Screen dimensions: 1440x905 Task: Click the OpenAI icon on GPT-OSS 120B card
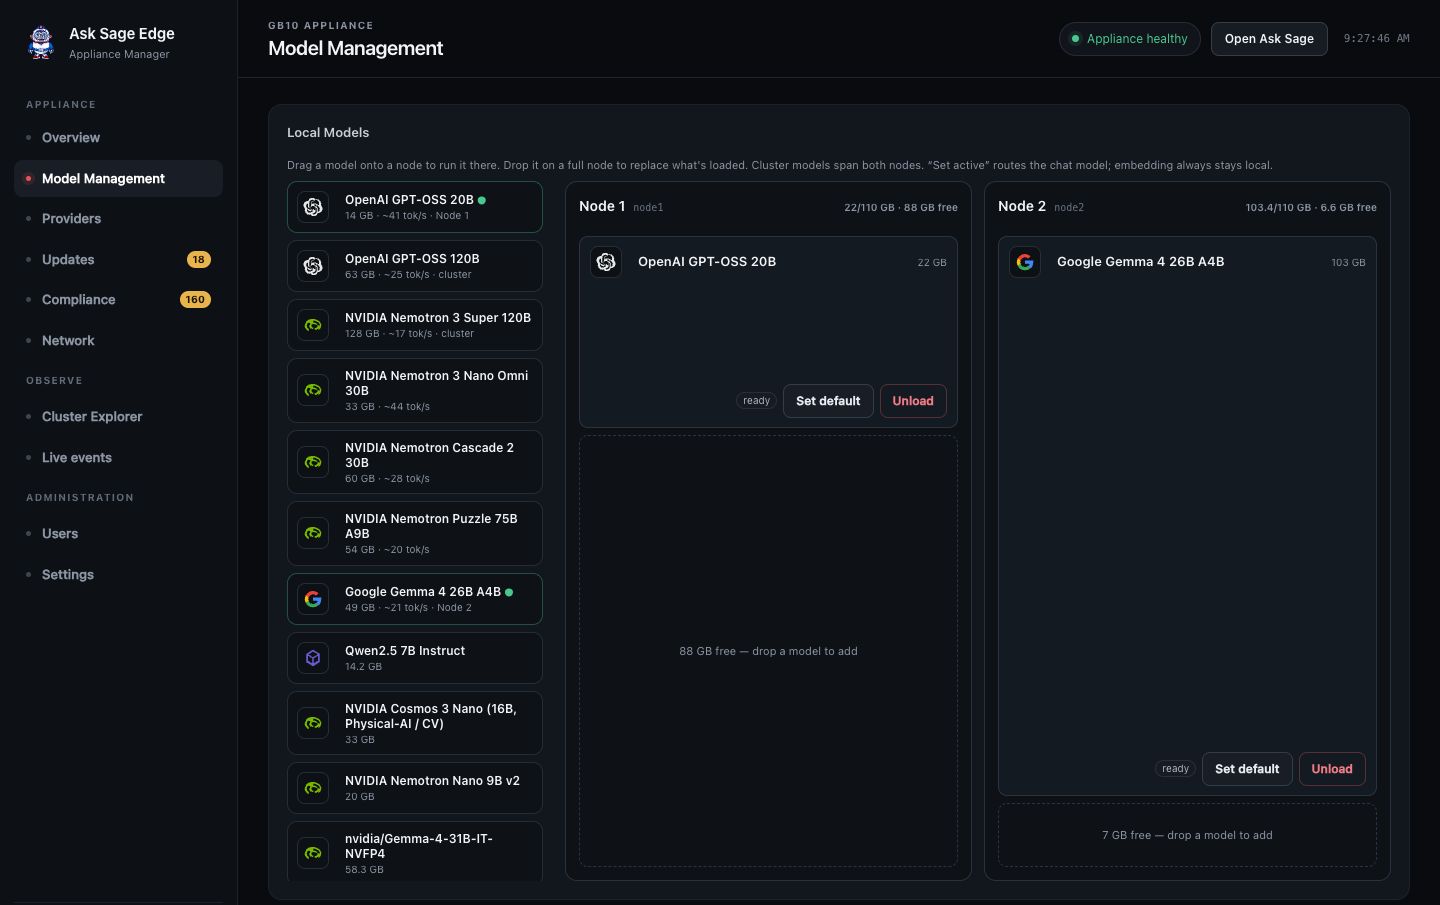(x=313, y=266)
